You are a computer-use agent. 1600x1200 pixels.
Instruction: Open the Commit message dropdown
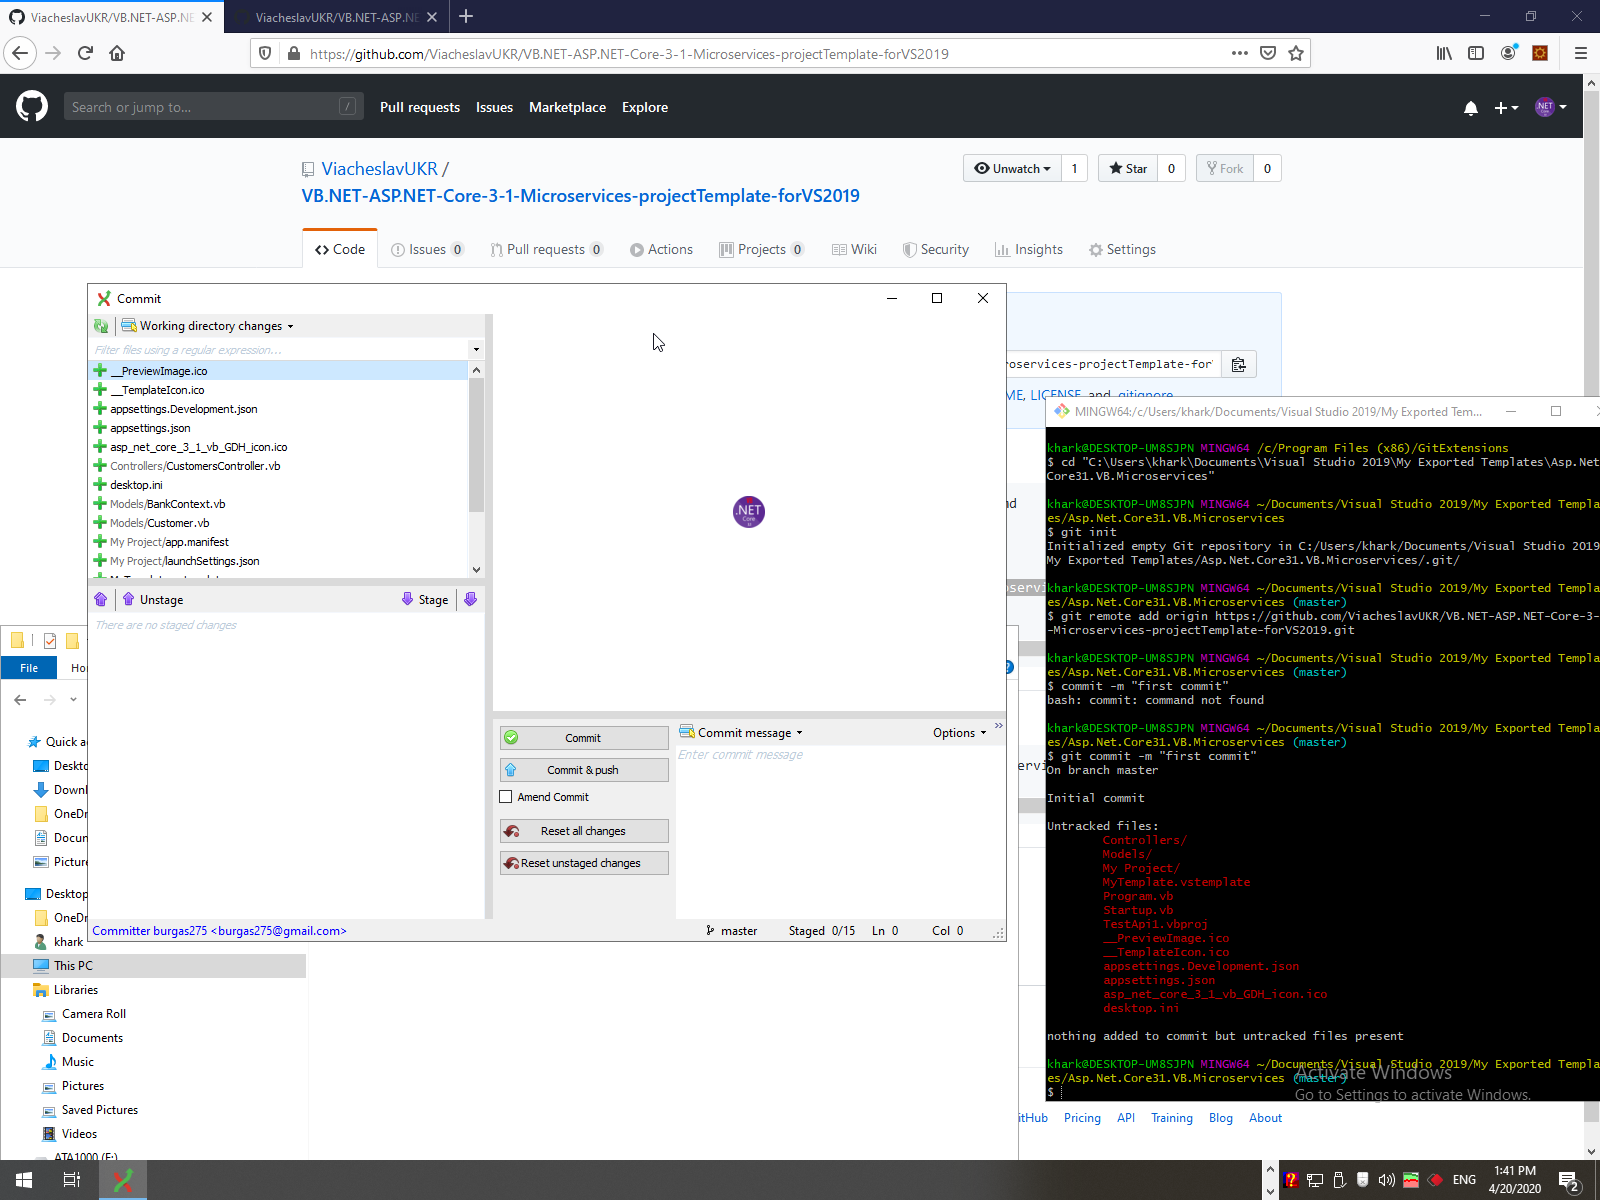pyautogui.click(x=741, y=733)
